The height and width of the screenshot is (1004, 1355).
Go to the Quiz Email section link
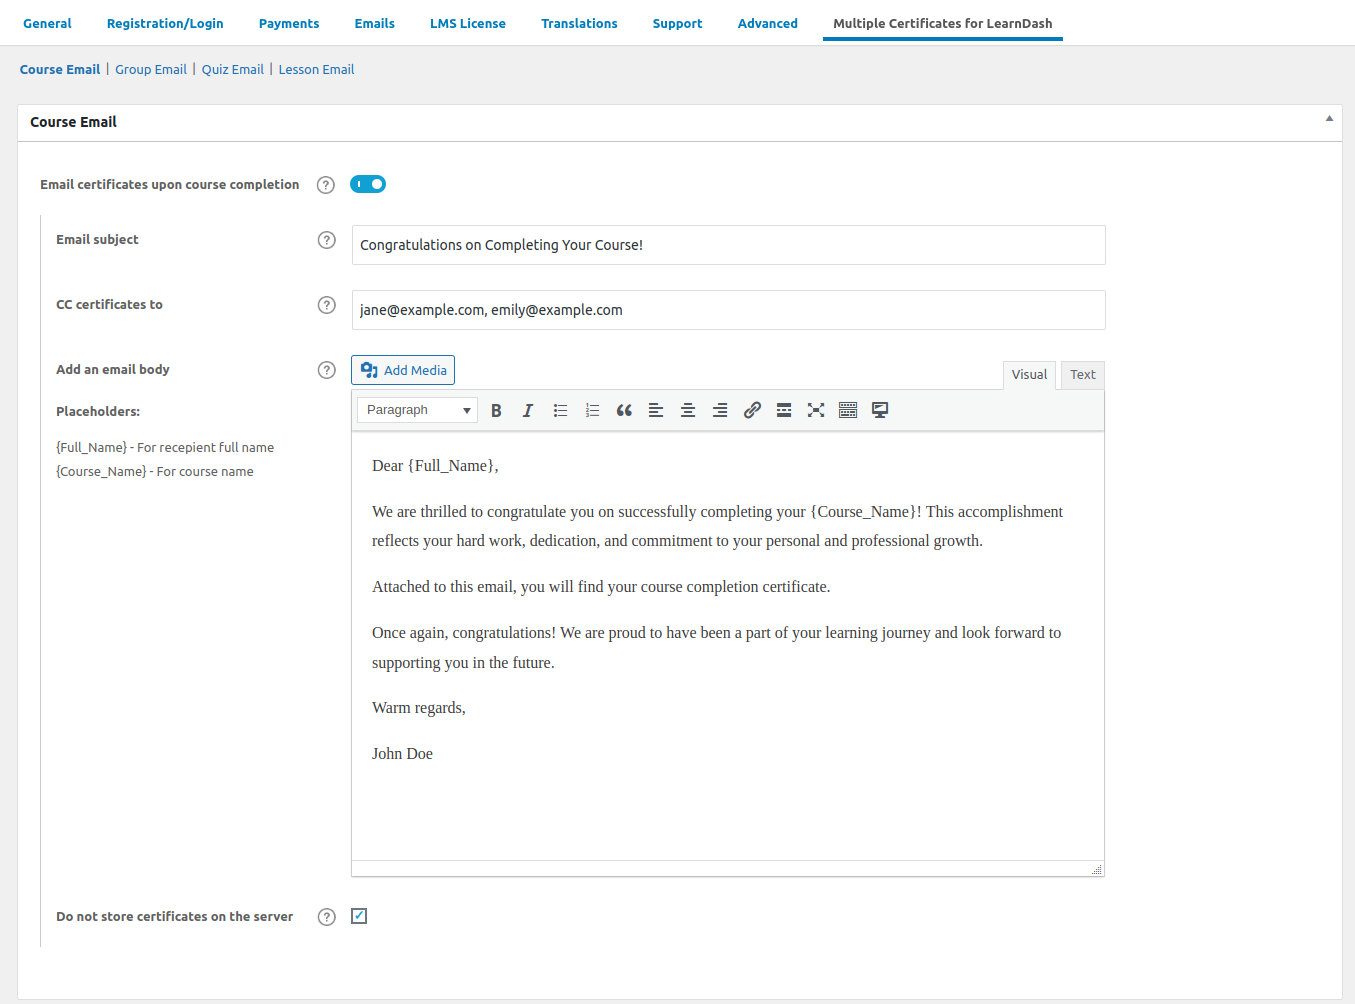[x=232, y=70]
